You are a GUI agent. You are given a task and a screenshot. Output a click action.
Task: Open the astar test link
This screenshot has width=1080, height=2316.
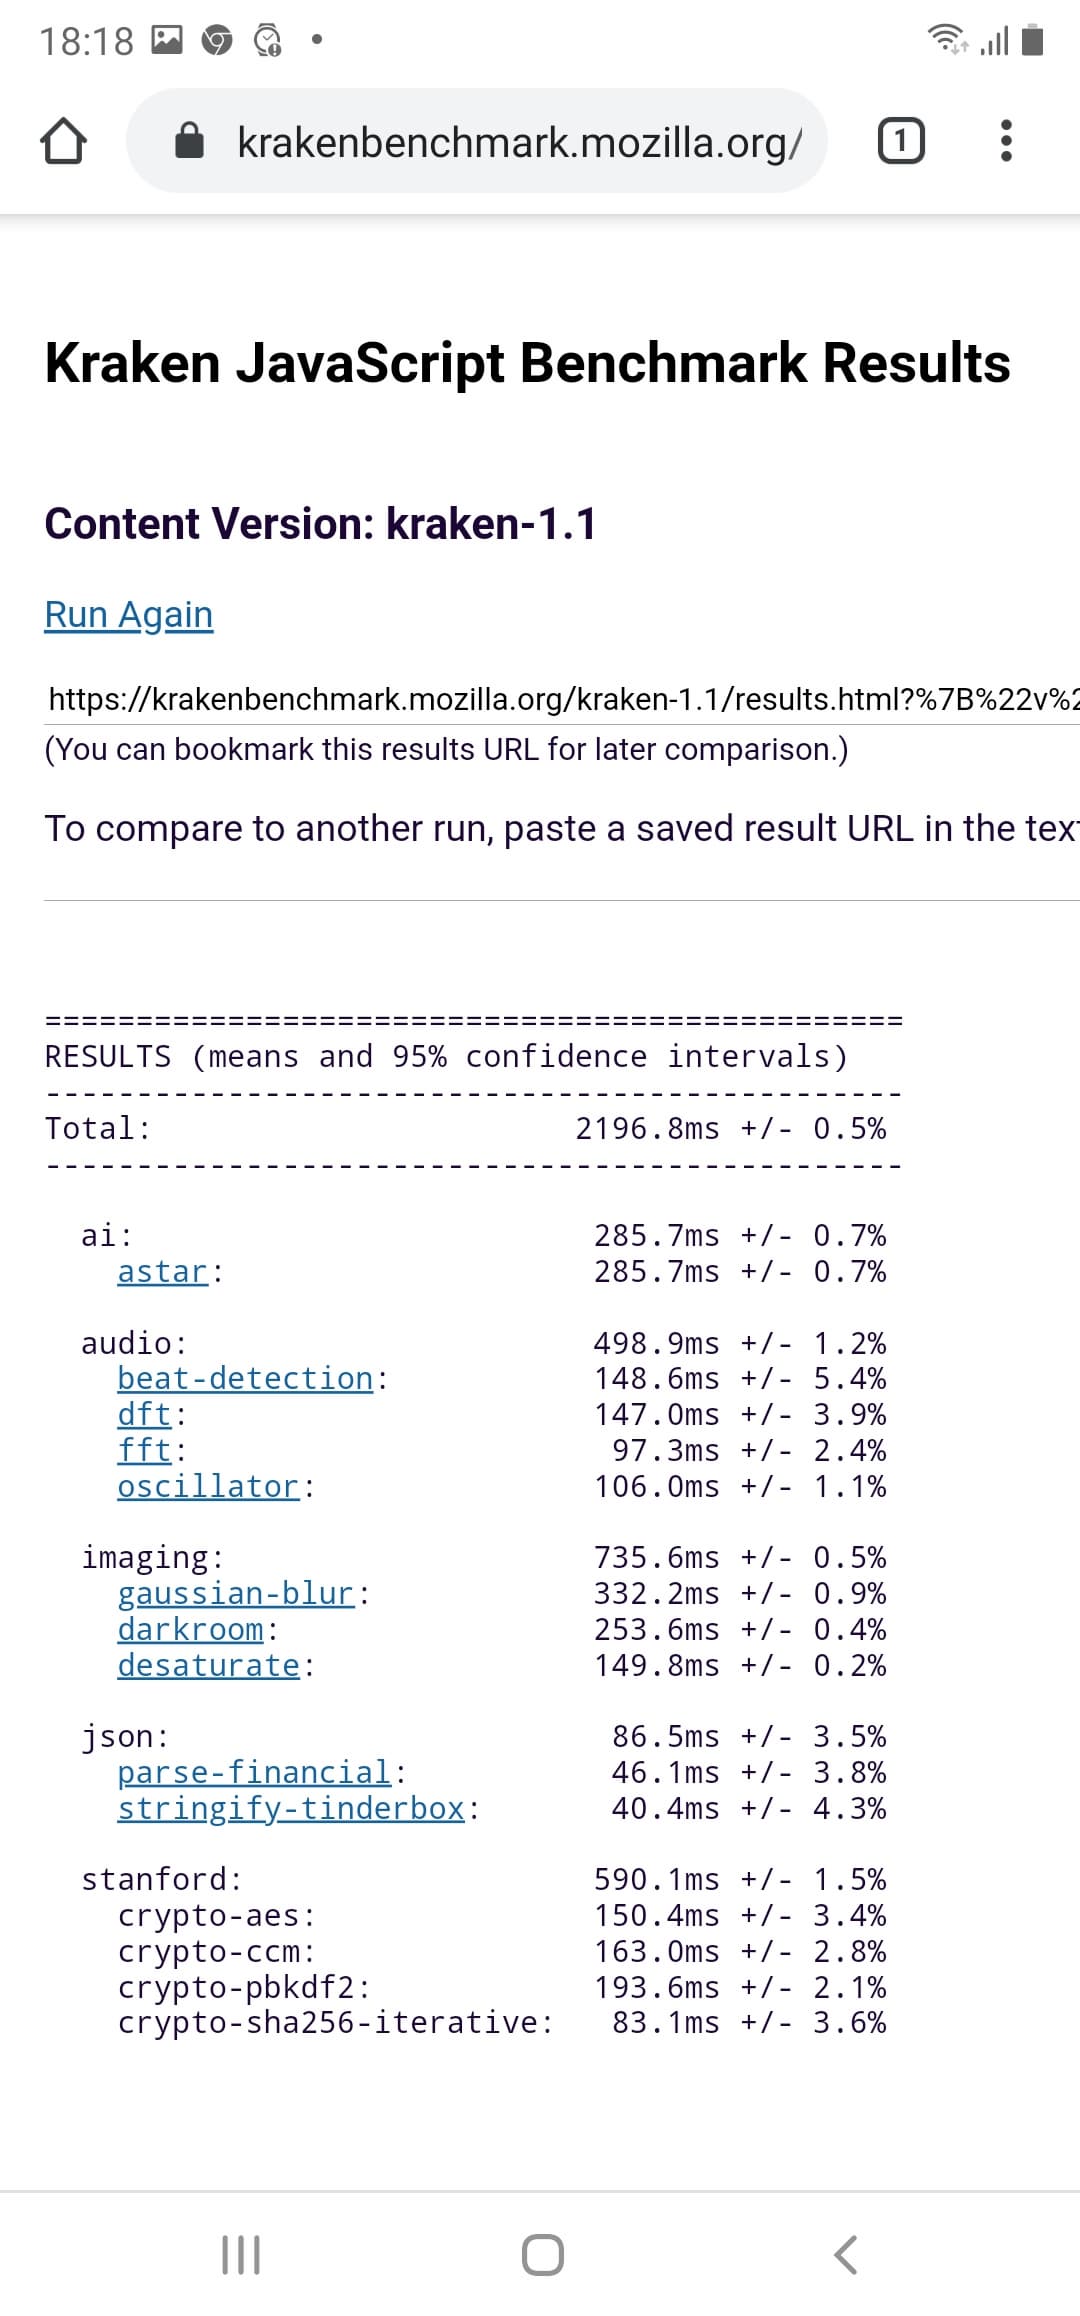pos(163,1272)
